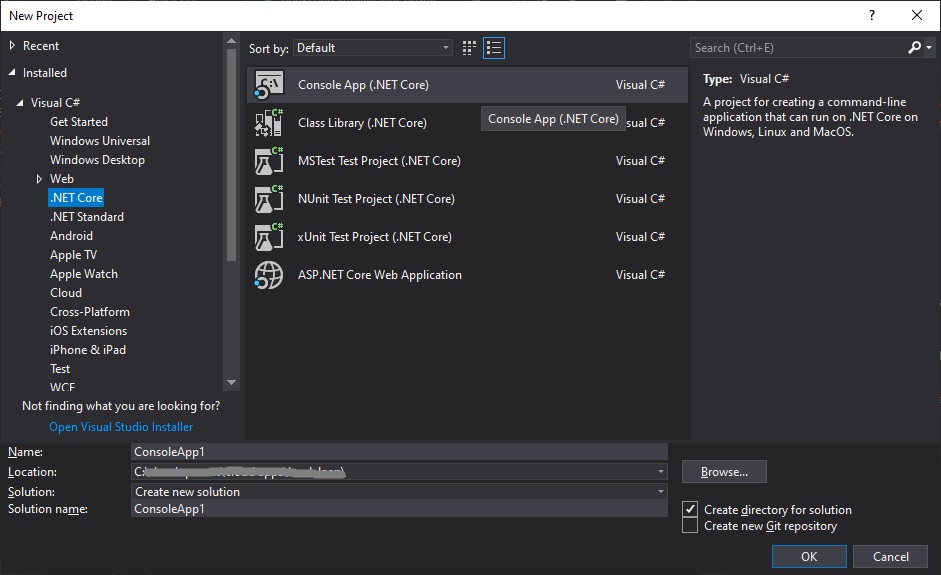Click the search magnifier icon
The height and width of the screenshot is (575, 941).
915,47
